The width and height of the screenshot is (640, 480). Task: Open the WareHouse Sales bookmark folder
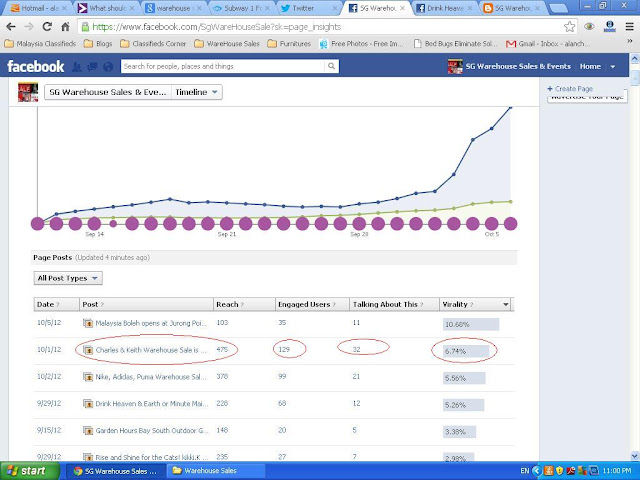click(227, 44)
